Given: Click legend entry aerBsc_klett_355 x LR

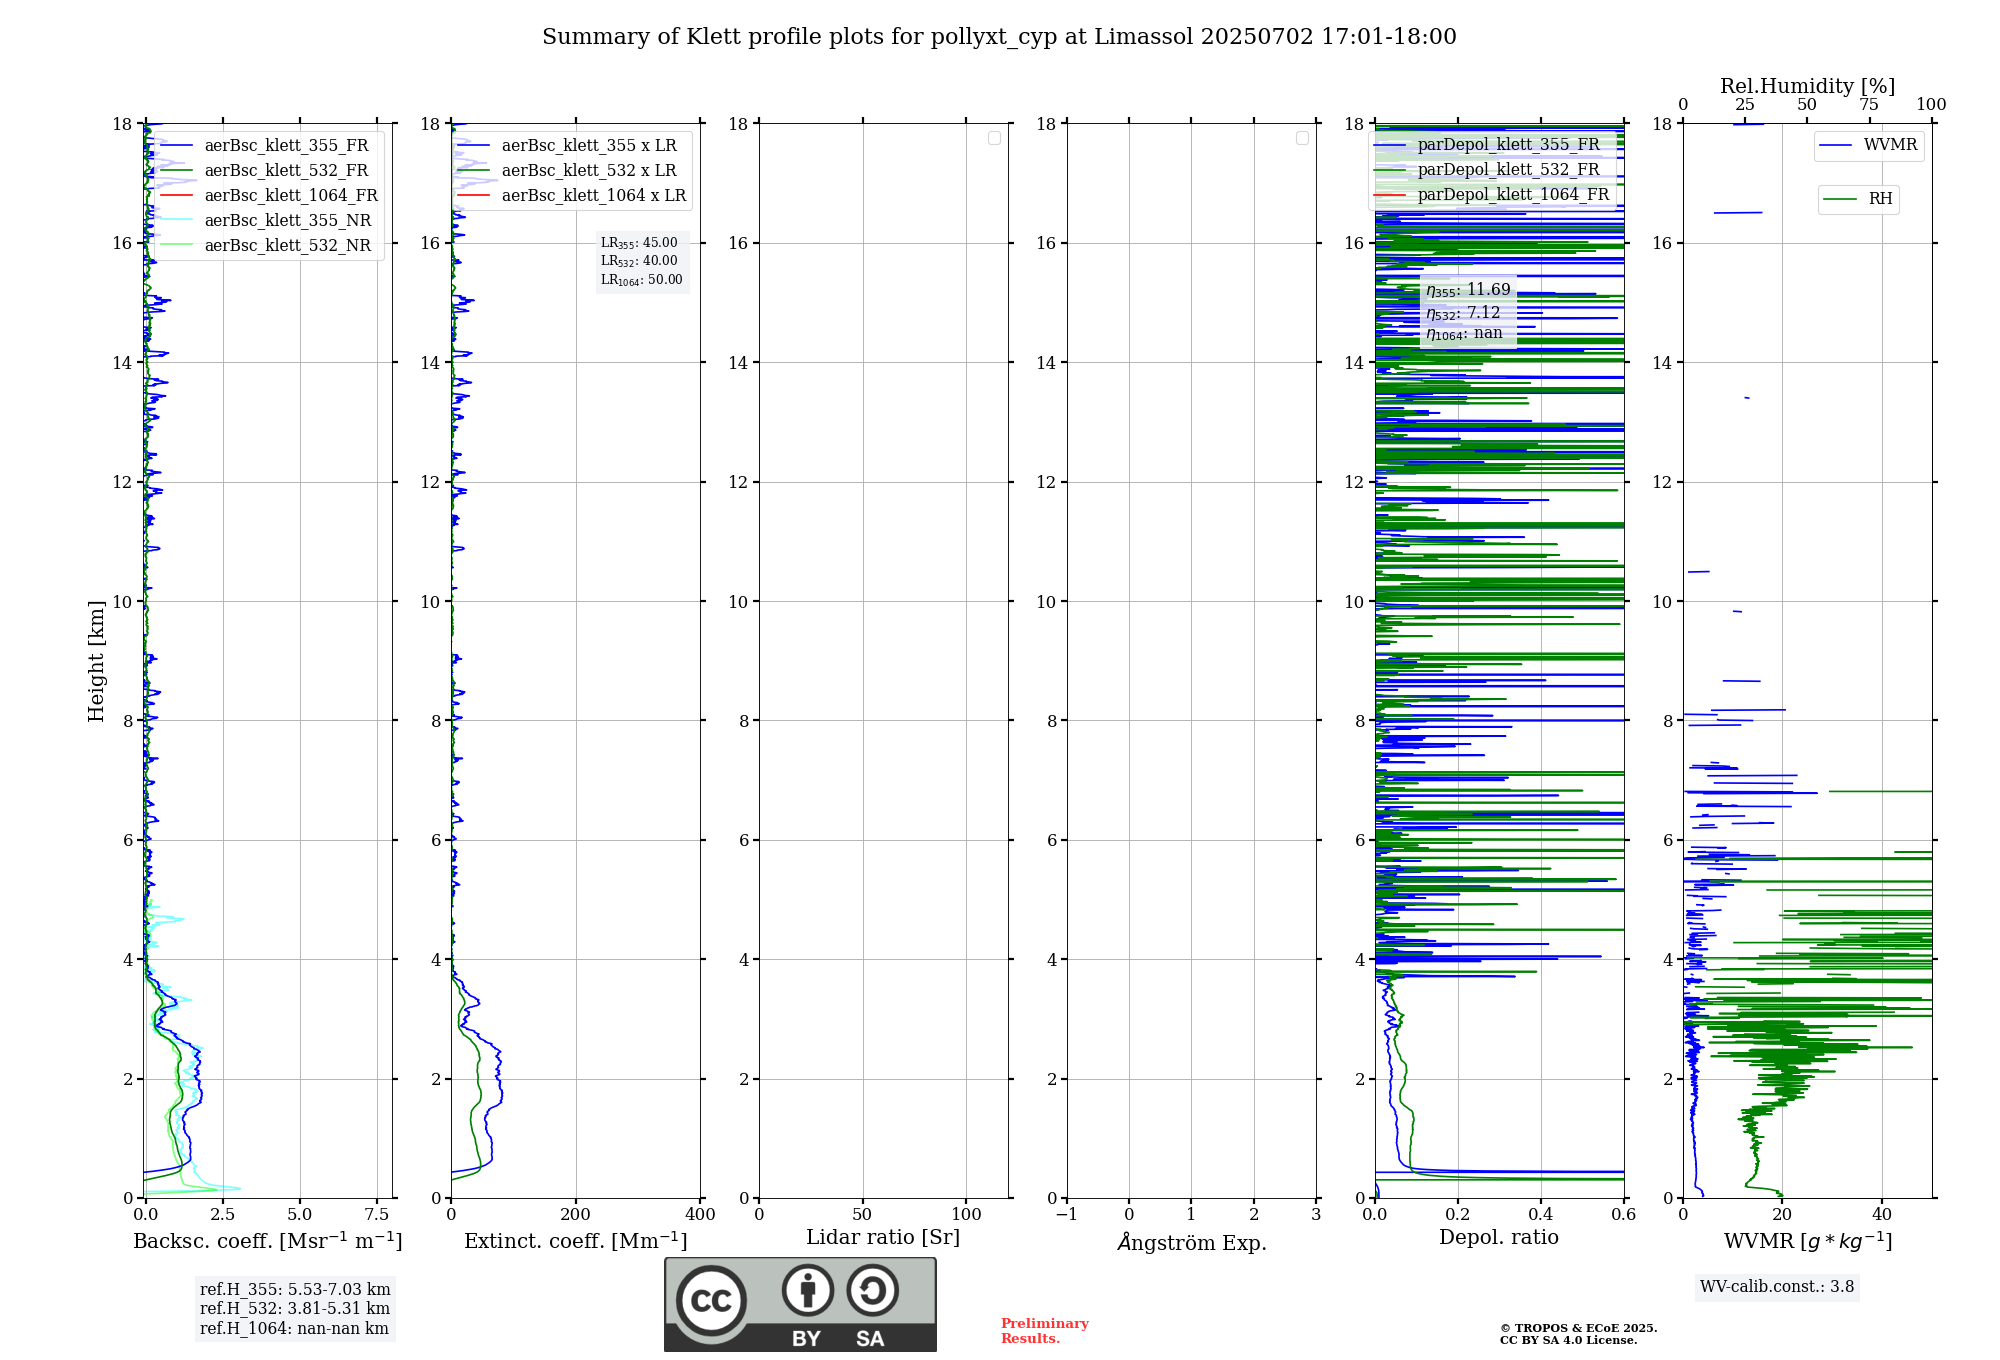Looking at the screenshot, I should pyautogui.click(x=568, y=146).
